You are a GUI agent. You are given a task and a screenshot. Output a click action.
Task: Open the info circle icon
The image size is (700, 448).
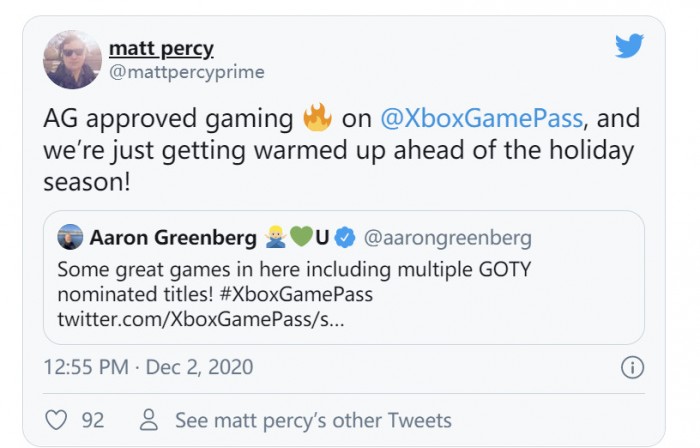(x=632, y=367)
